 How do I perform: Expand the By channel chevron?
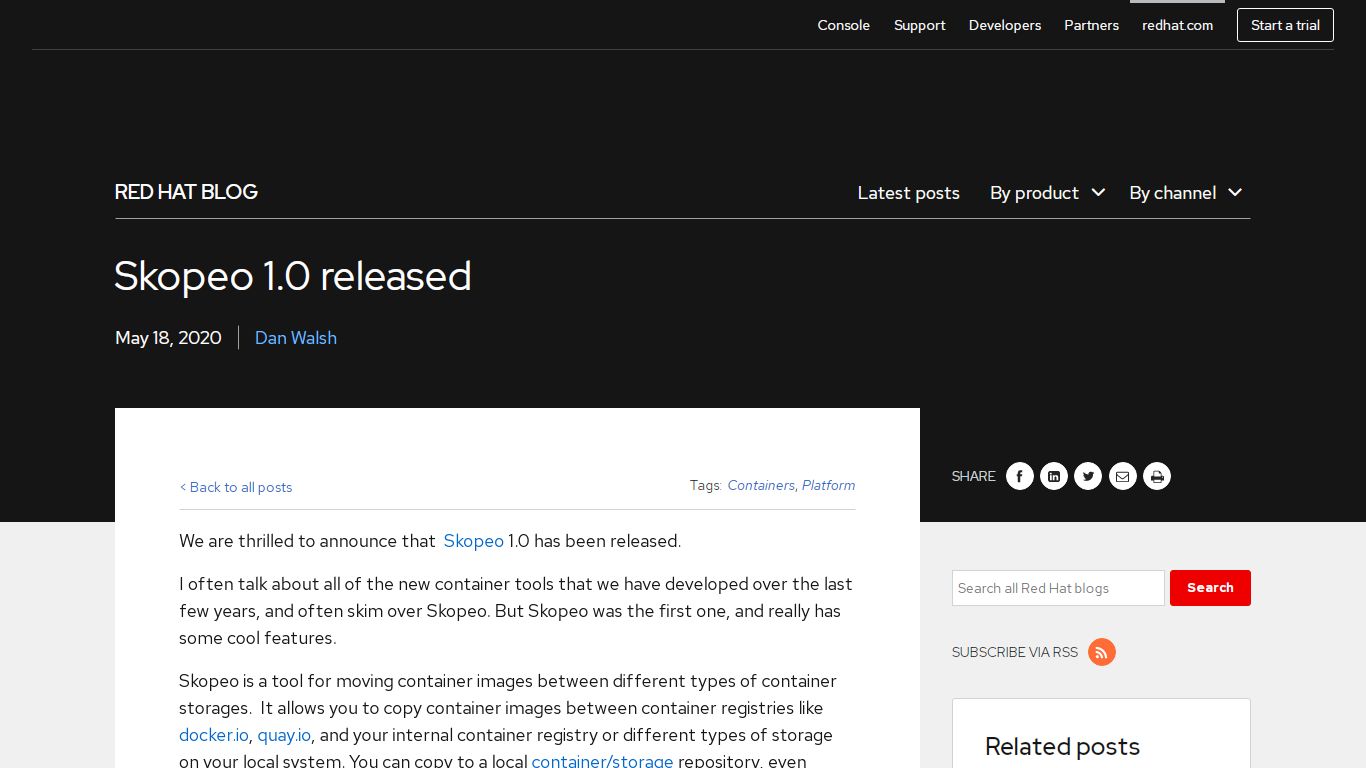pos(1235,192)
